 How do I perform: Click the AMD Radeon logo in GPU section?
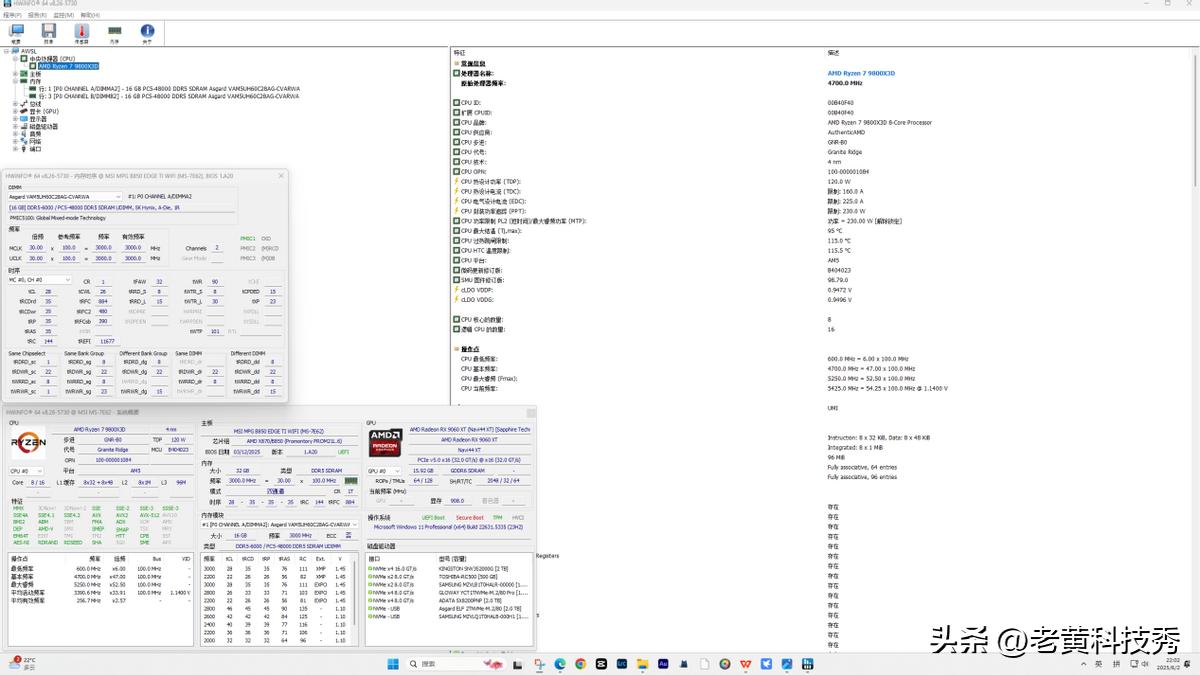[x=385, y=442]
